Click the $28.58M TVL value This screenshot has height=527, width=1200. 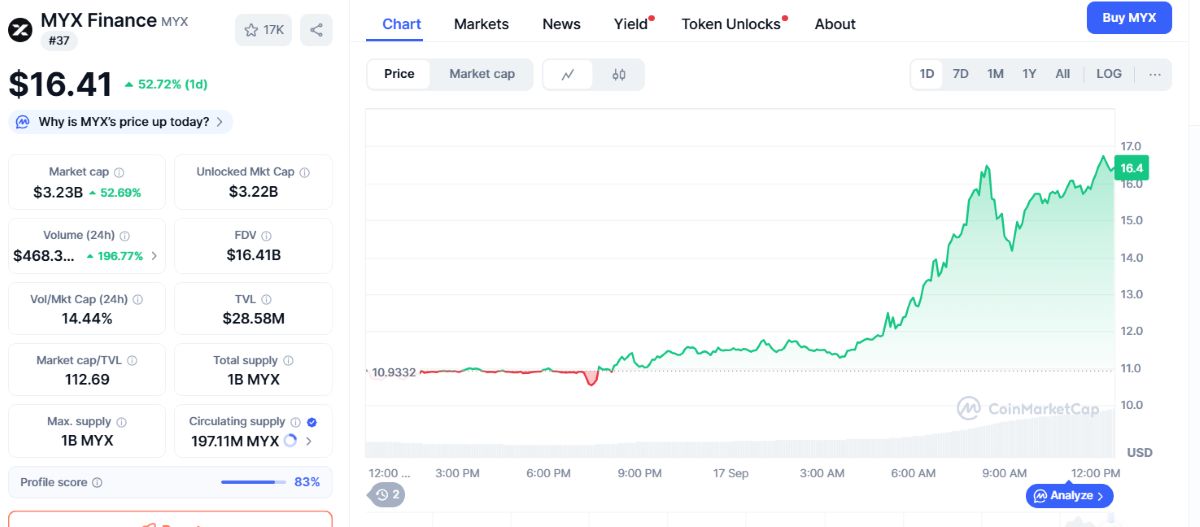(253, 318)
